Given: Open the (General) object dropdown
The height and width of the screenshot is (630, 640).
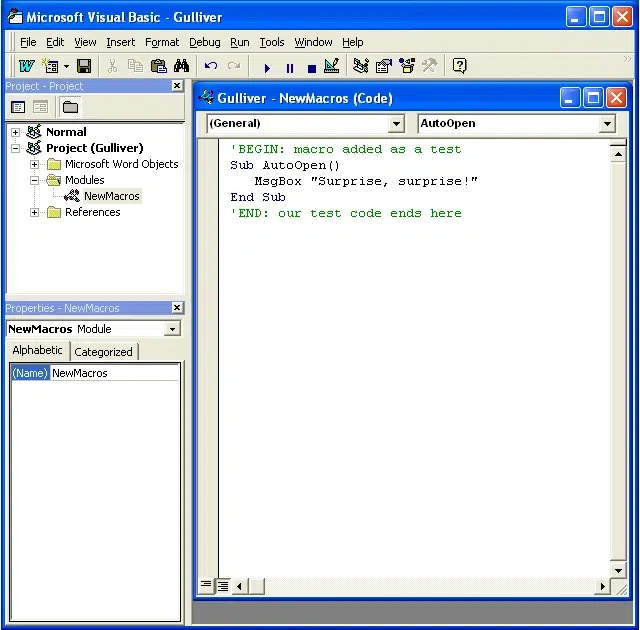Looking at the screenshot, I should pyautogui.click(x=396, y=124).
